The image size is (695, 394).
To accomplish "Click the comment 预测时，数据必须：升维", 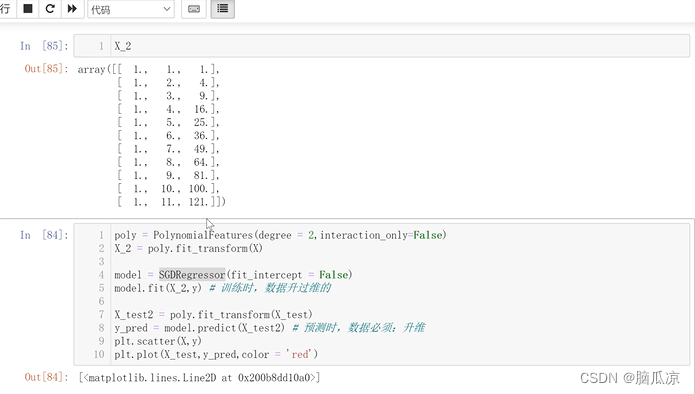I will 359,328.
